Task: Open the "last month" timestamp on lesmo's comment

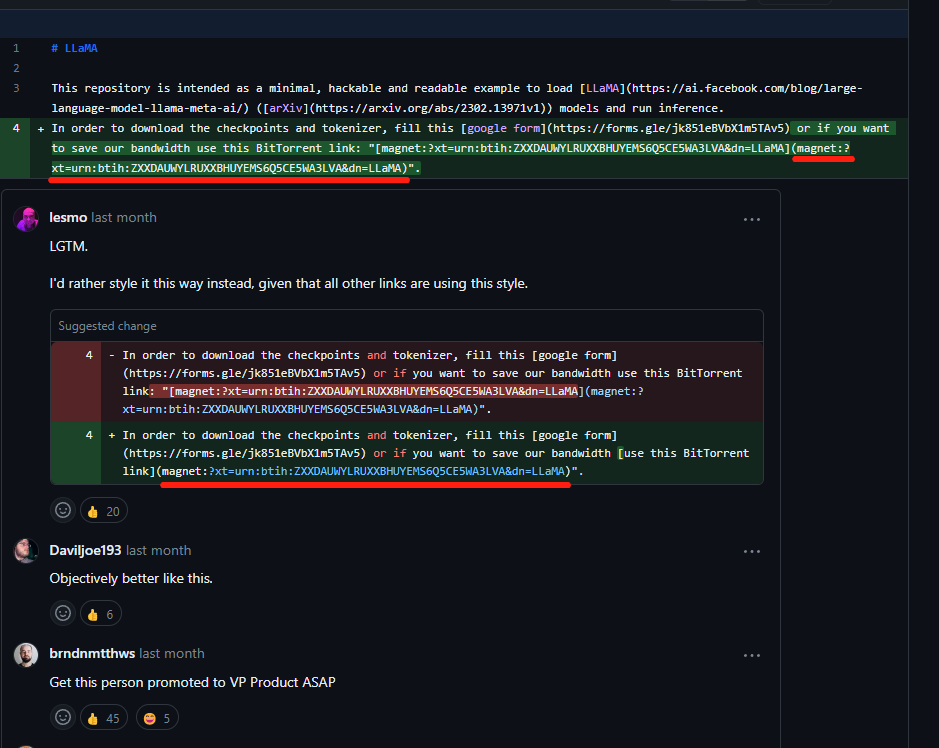Action: tap(124, 217)
